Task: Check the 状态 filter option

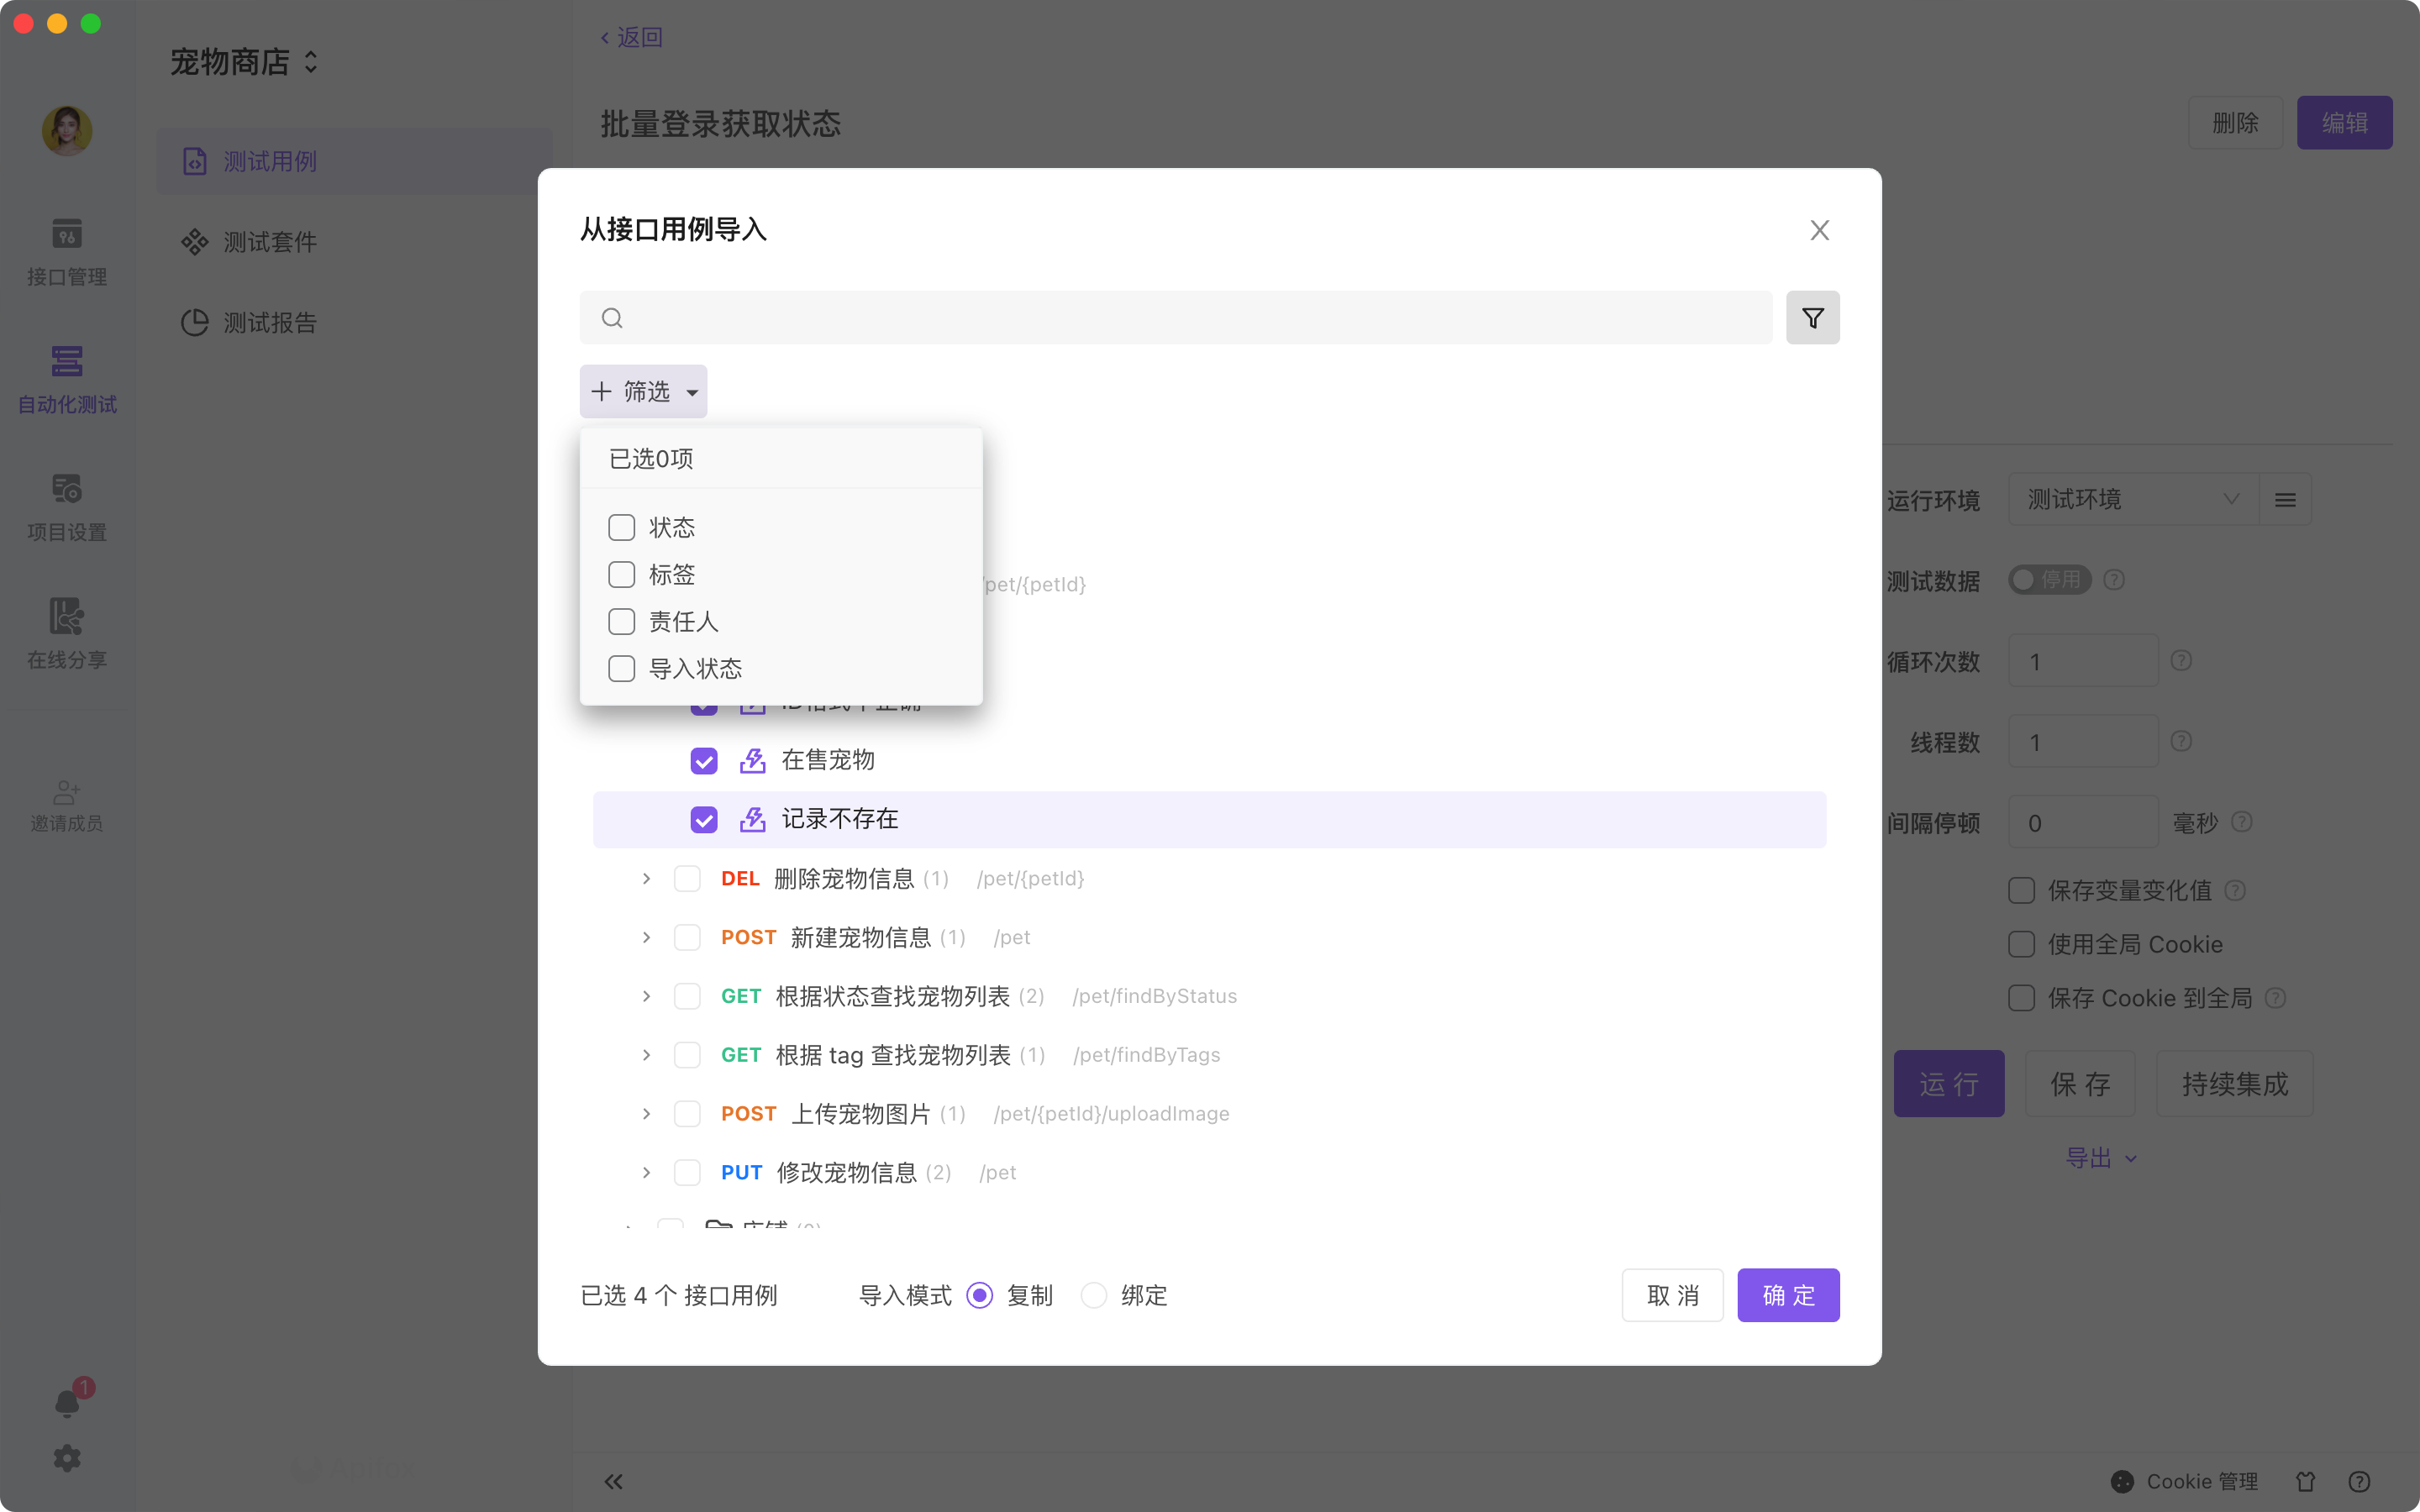Action: coord(622,527)
